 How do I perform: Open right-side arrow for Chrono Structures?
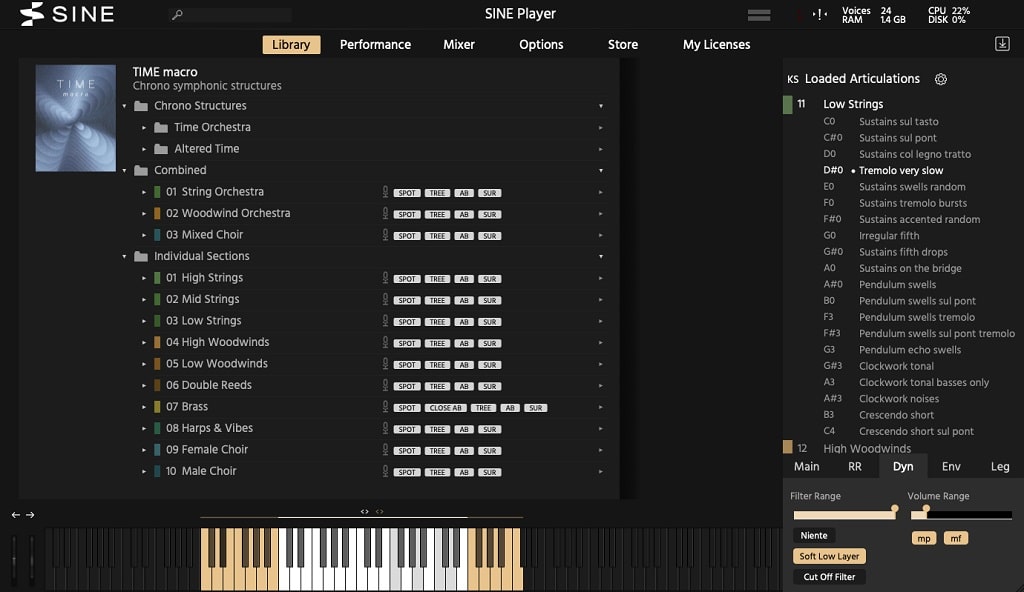point(601,106)
